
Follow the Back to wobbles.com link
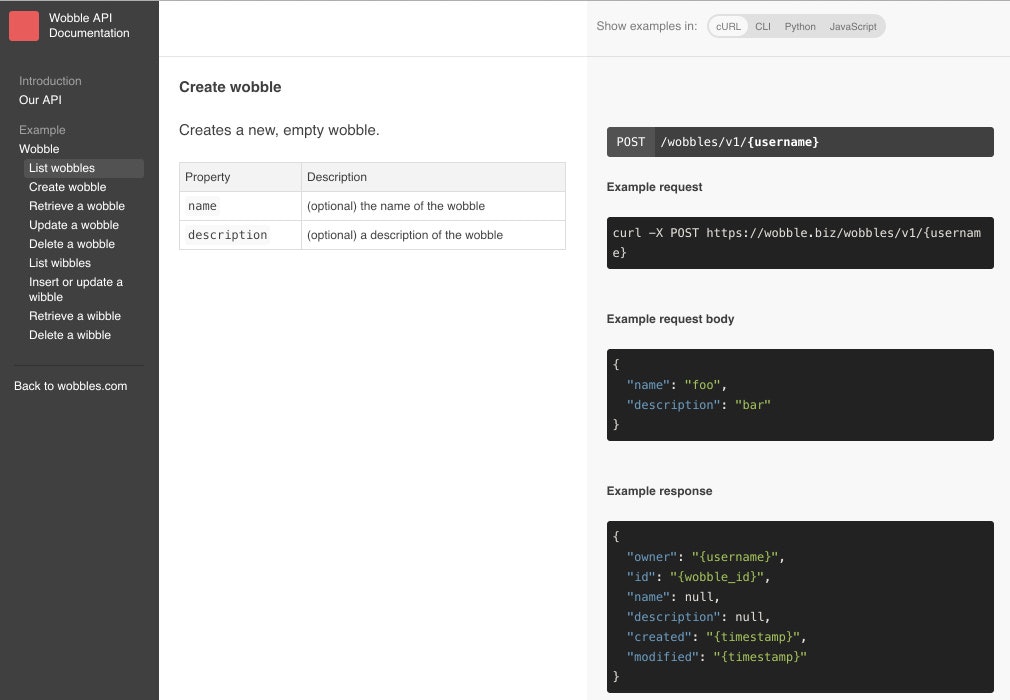tap(71, 386)
